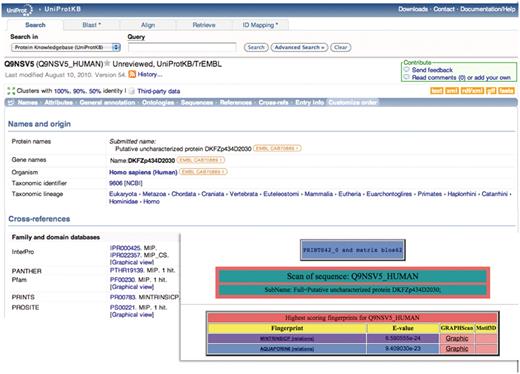Open Mammalia lineage link
Screen dimensions: 520x374
pyautogui.click(x=318, y=194)
